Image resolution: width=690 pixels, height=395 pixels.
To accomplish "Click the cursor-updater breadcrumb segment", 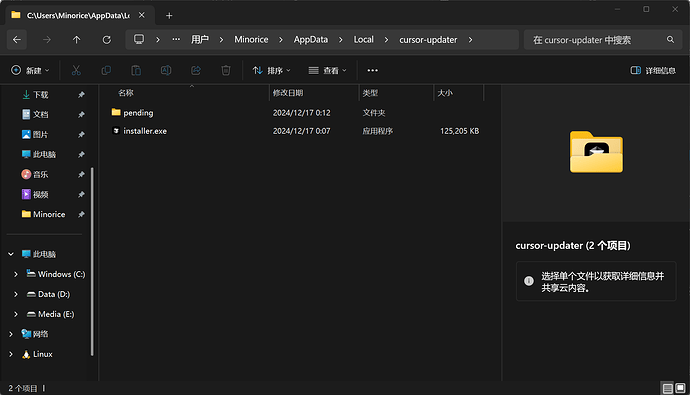I will (x=428, y=40).
